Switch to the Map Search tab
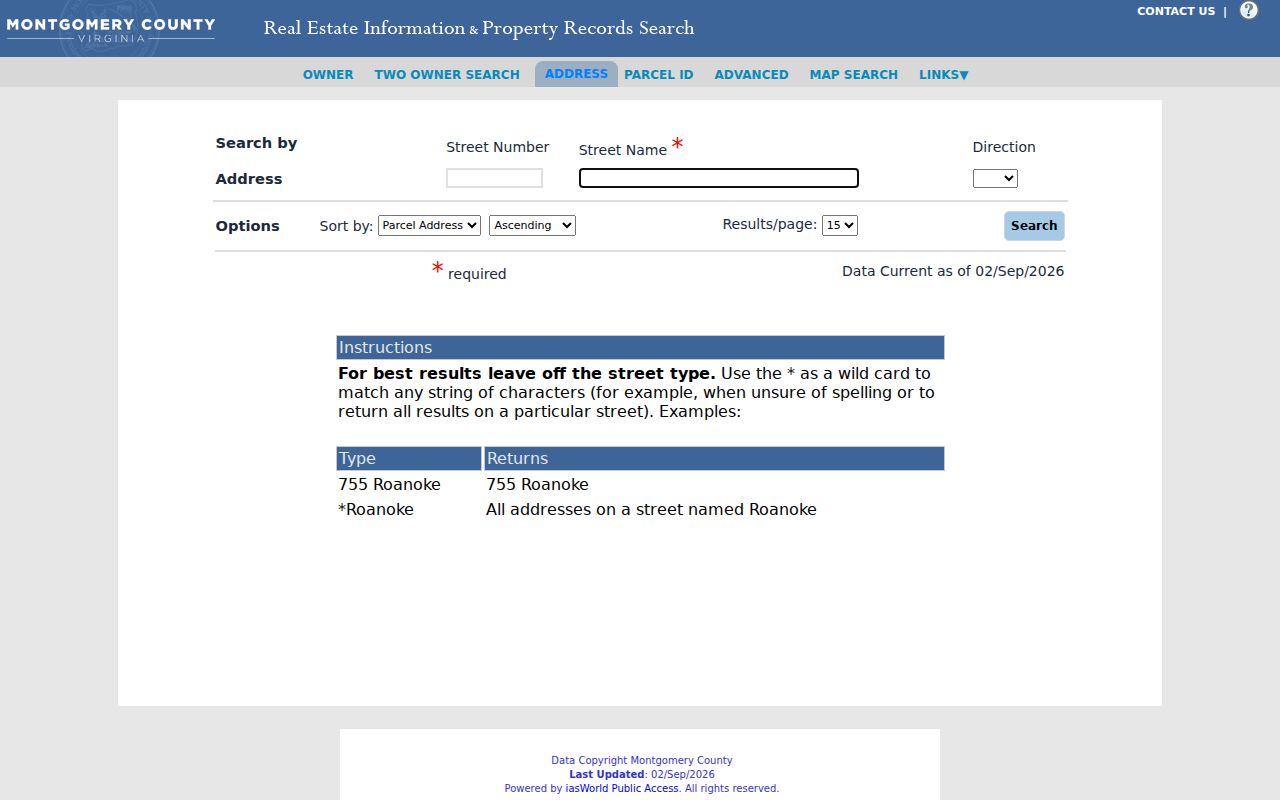The width and height of the screenshot is (1280, 800). (x=854, y=75)
